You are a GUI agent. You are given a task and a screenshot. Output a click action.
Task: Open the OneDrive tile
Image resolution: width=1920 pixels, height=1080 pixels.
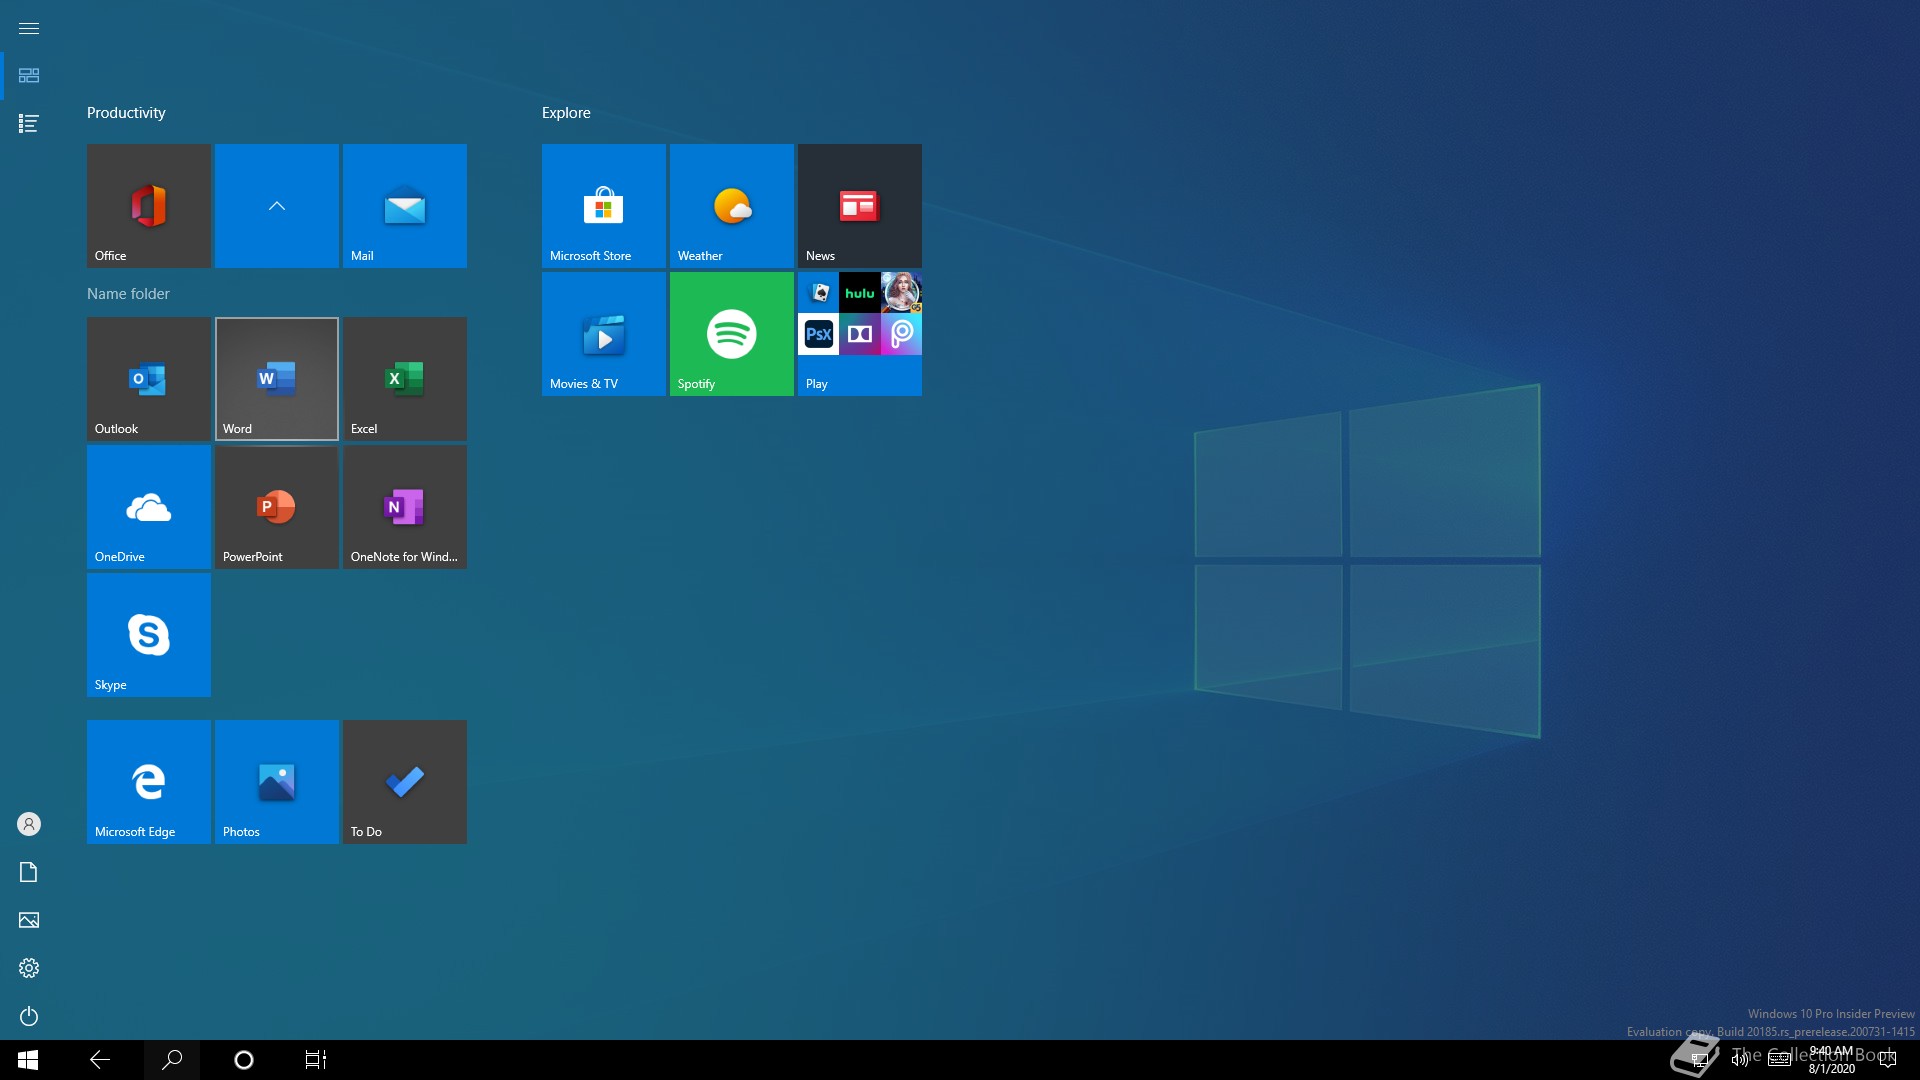coord(148,506)
